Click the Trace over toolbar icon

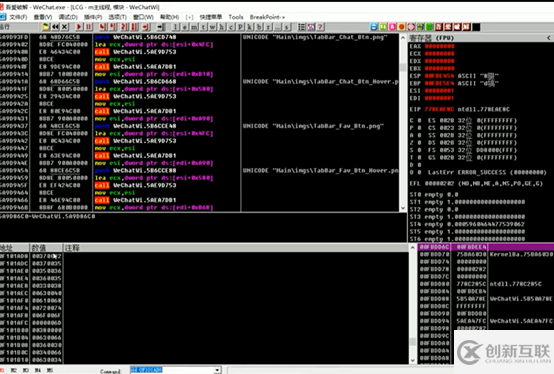(135, 27)
